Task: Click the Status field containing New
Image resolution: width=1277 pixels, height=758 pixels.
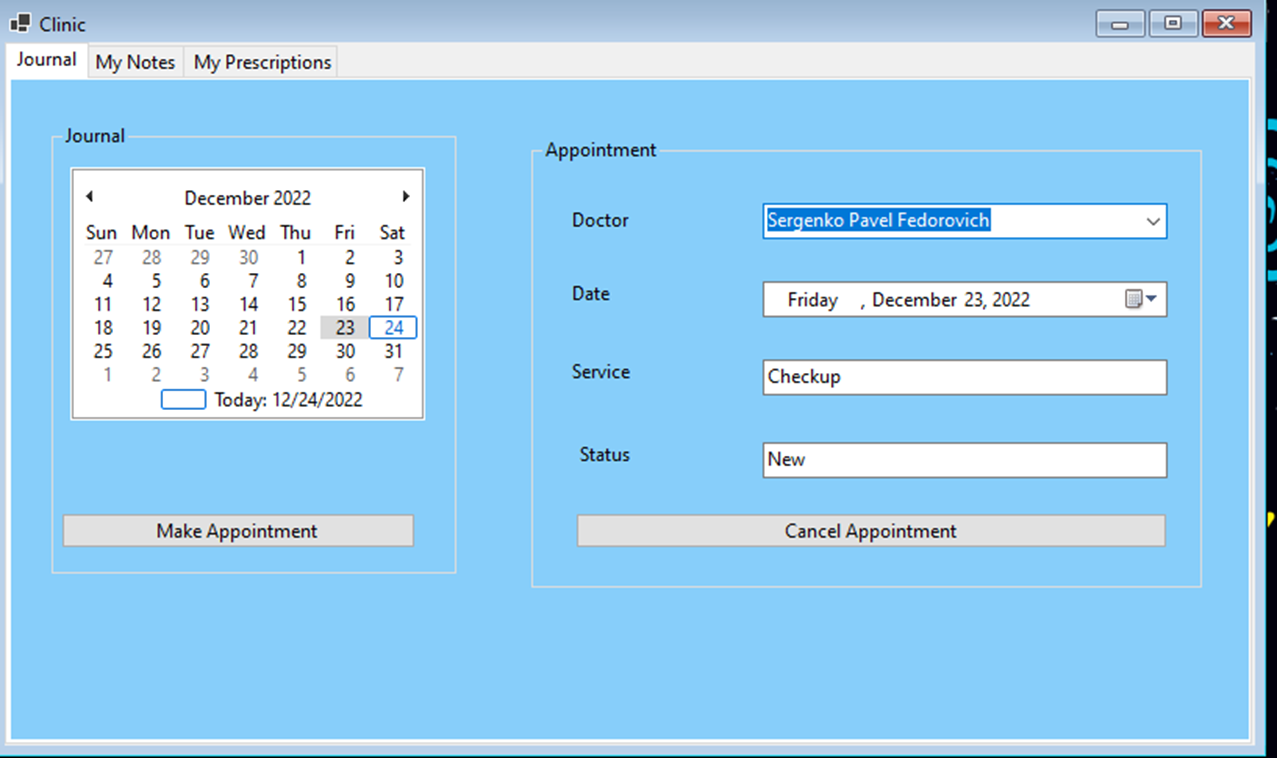Action: (964, 460)
